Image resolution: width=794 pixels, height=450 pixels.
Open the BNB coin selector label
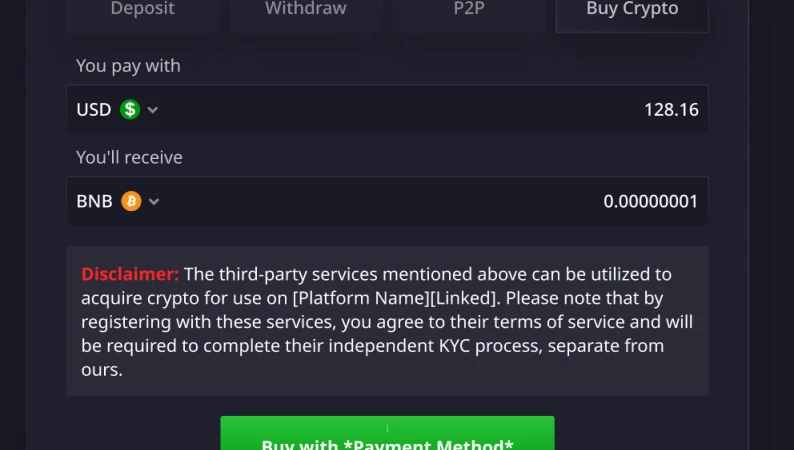click(x=94, y=201)
